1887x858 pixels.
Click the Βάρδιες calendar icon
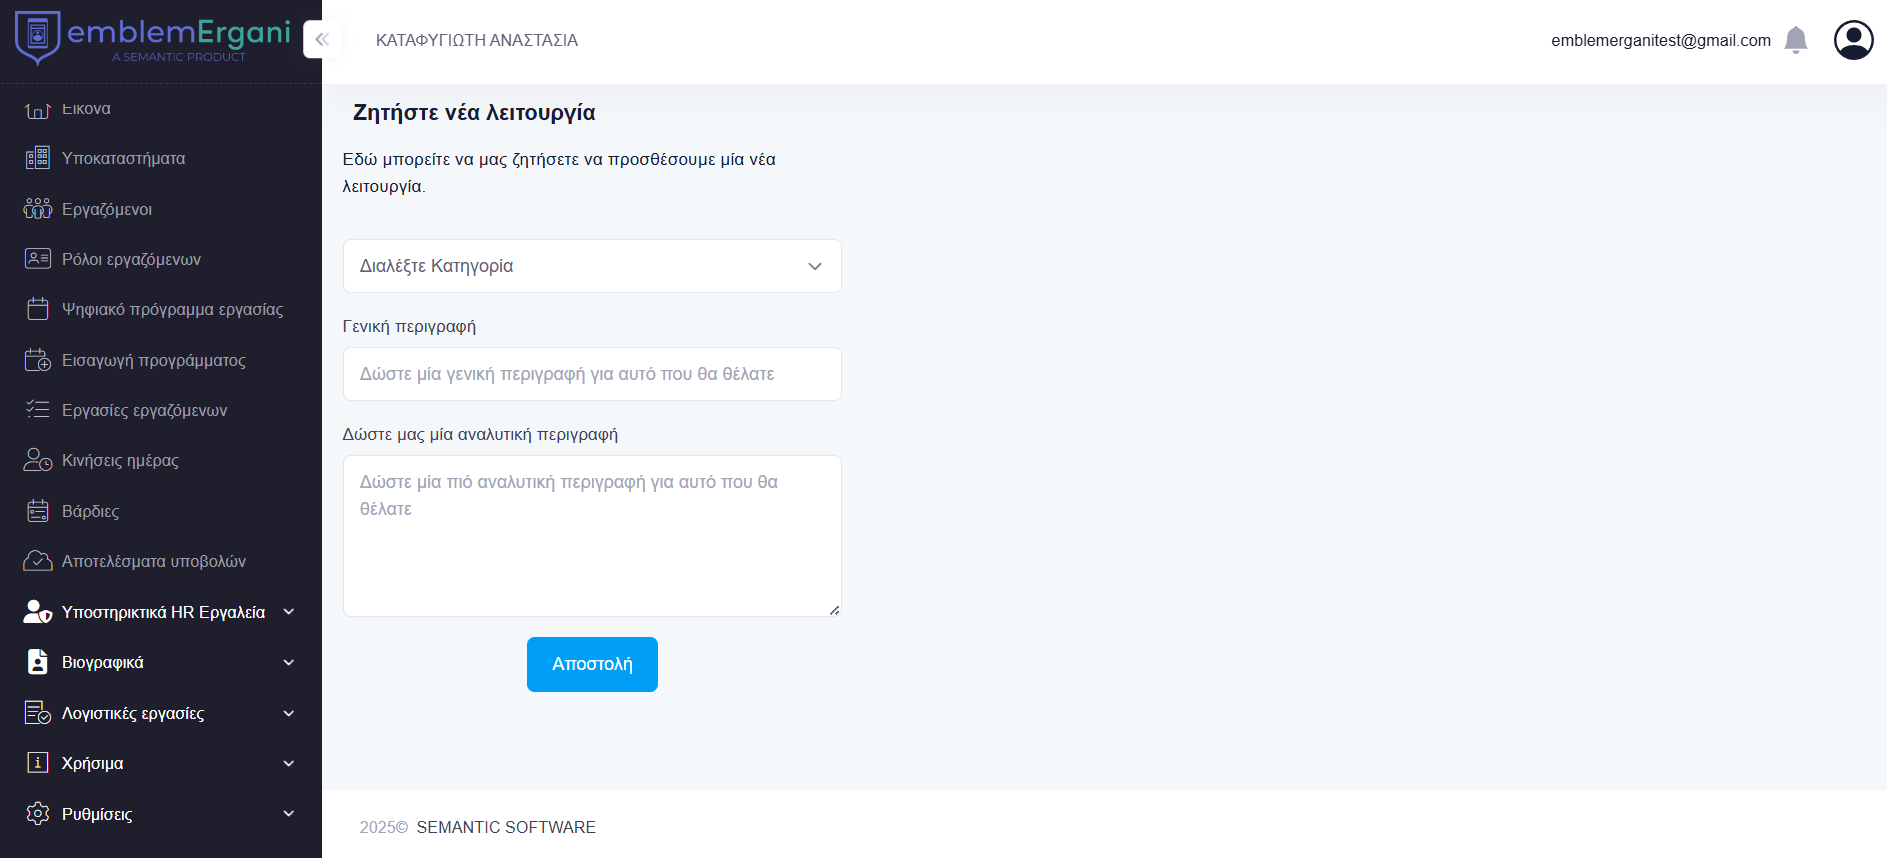pos(38,511)
